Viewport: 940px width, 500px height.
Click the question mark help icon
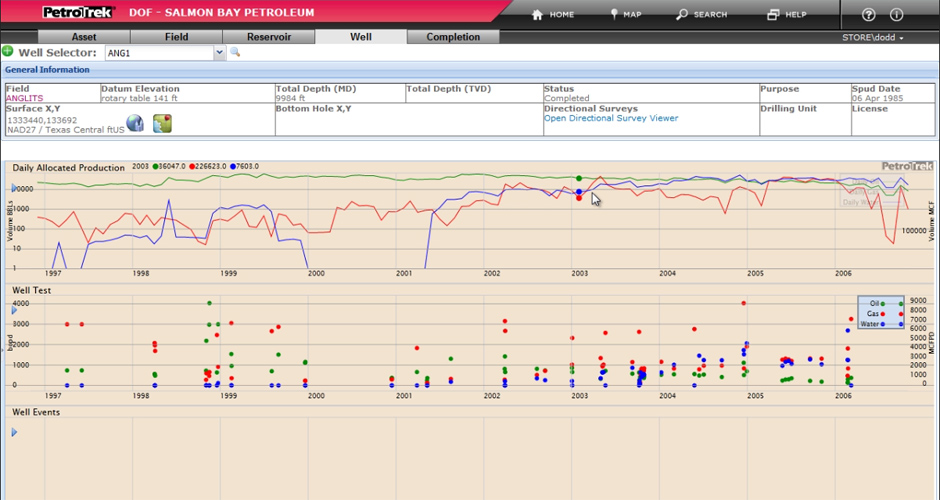[868, 15]
